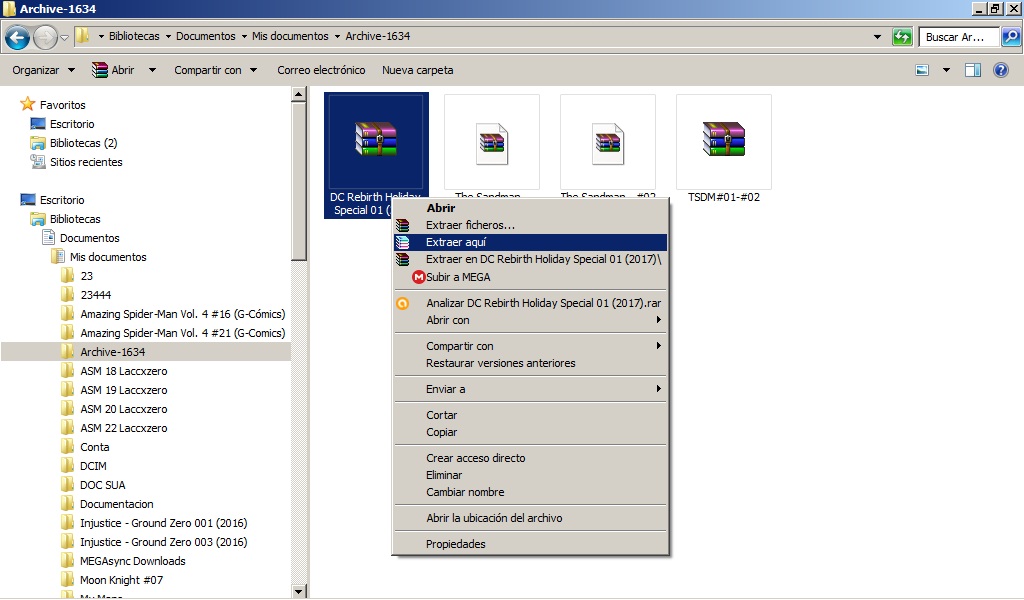Viewport: 1024px width, 600px height.
Task: Expand the Enviar a submenu
Action: 530,388
